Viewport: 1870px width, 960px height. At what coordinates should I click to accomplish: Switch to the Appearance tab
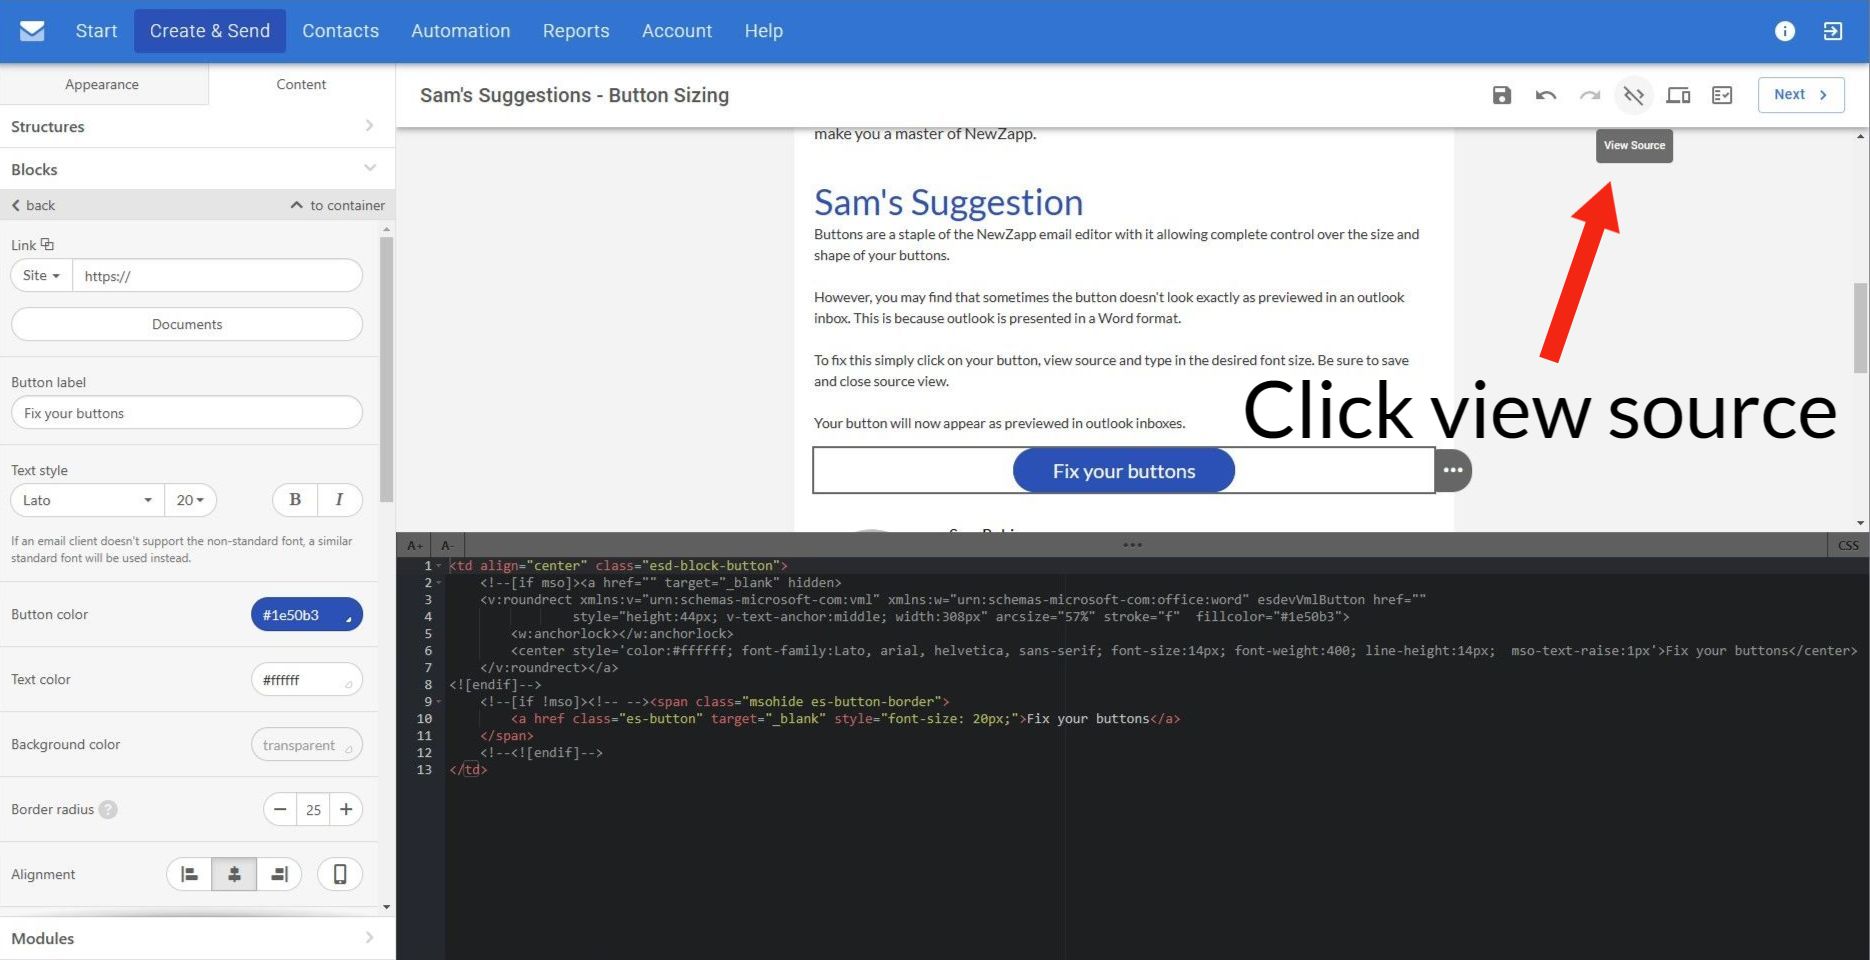[102, 85]
